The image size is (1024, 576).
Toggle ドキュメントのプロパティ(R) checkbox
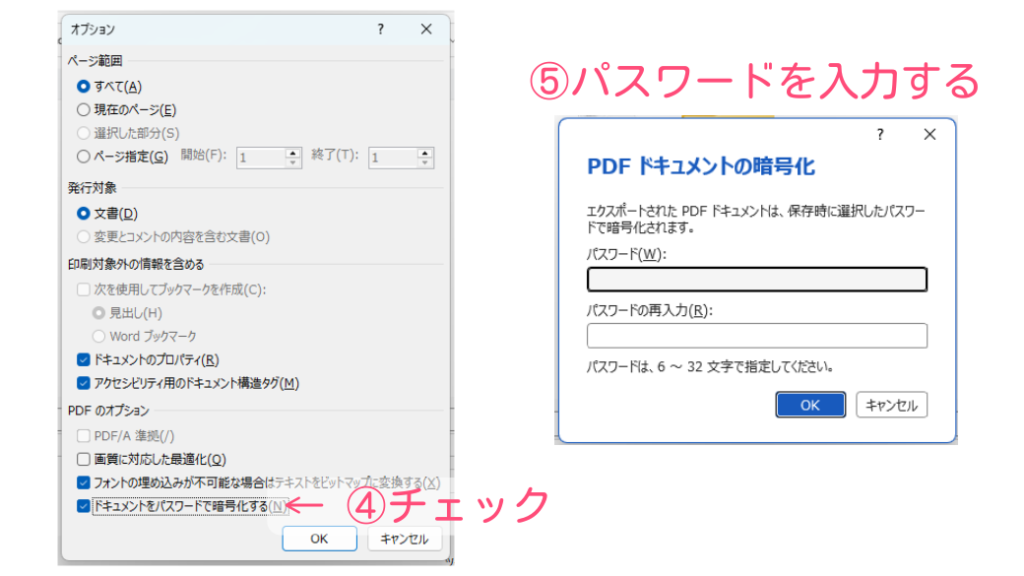coord(84,360)
